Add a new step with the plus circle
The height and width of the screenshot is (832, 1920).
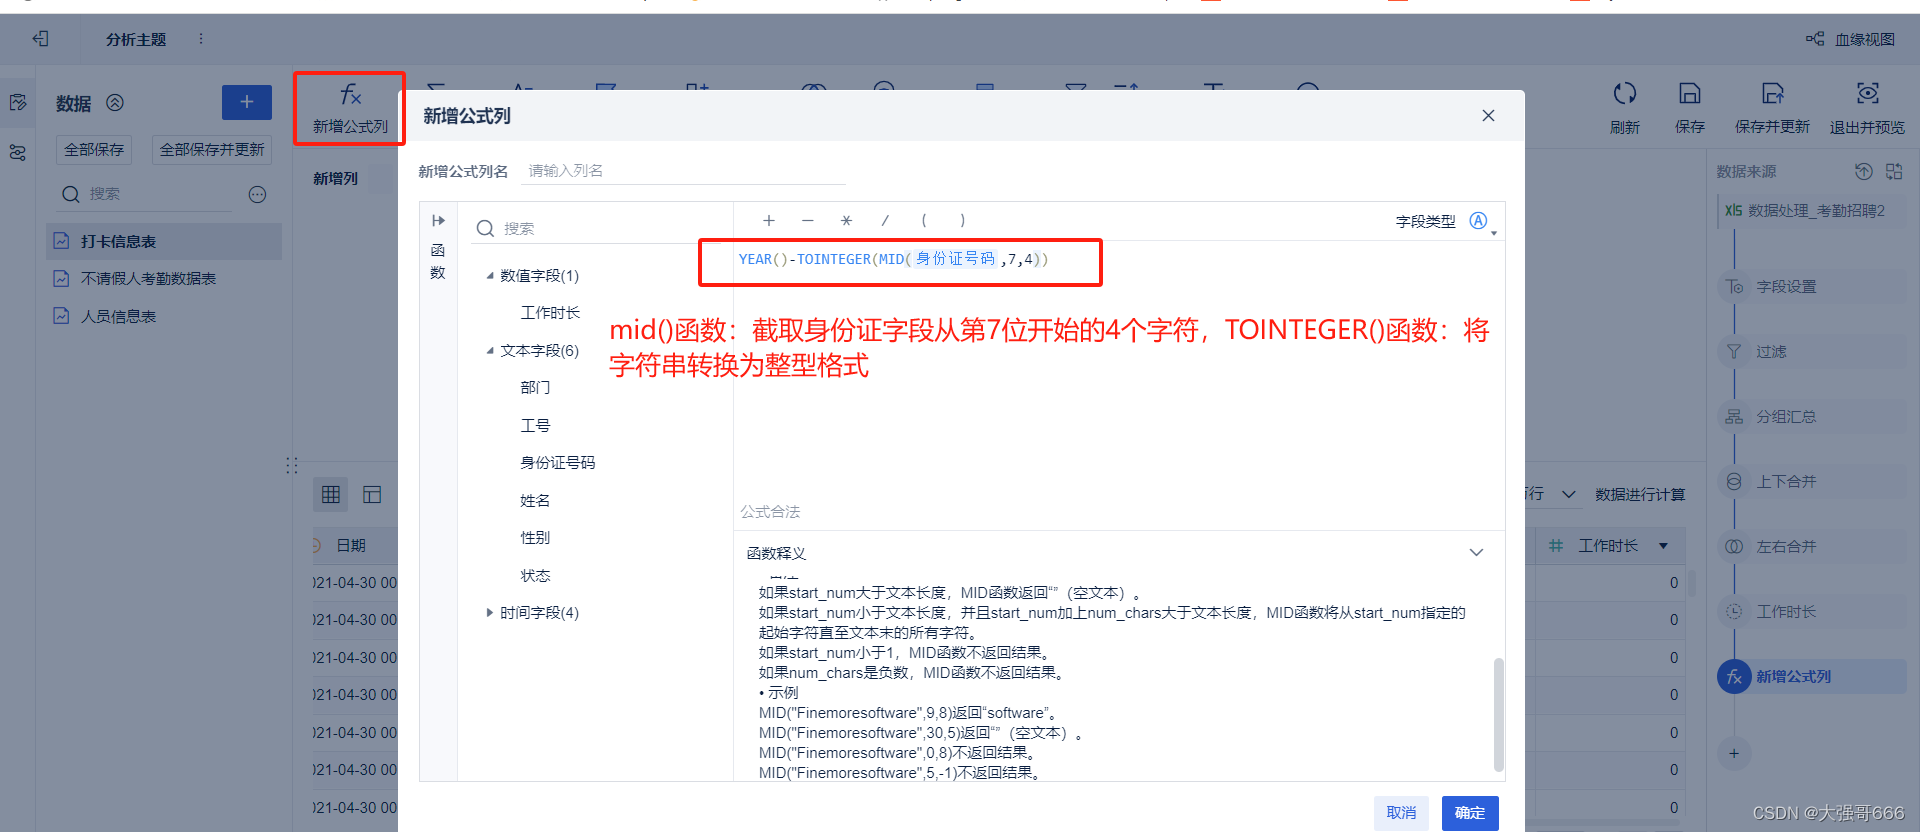point(1734,753)
